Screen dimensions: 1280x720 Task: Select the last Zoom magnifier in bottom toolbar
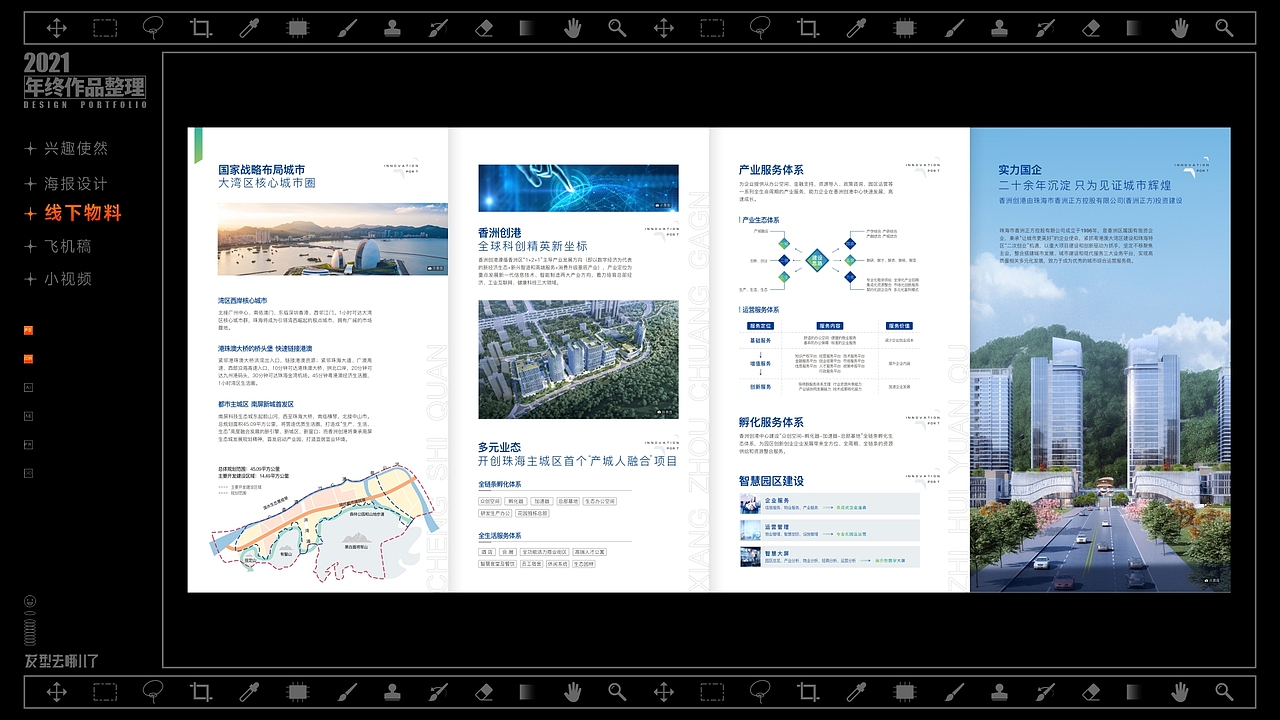pyautogui.click(x=1224, y=691)
